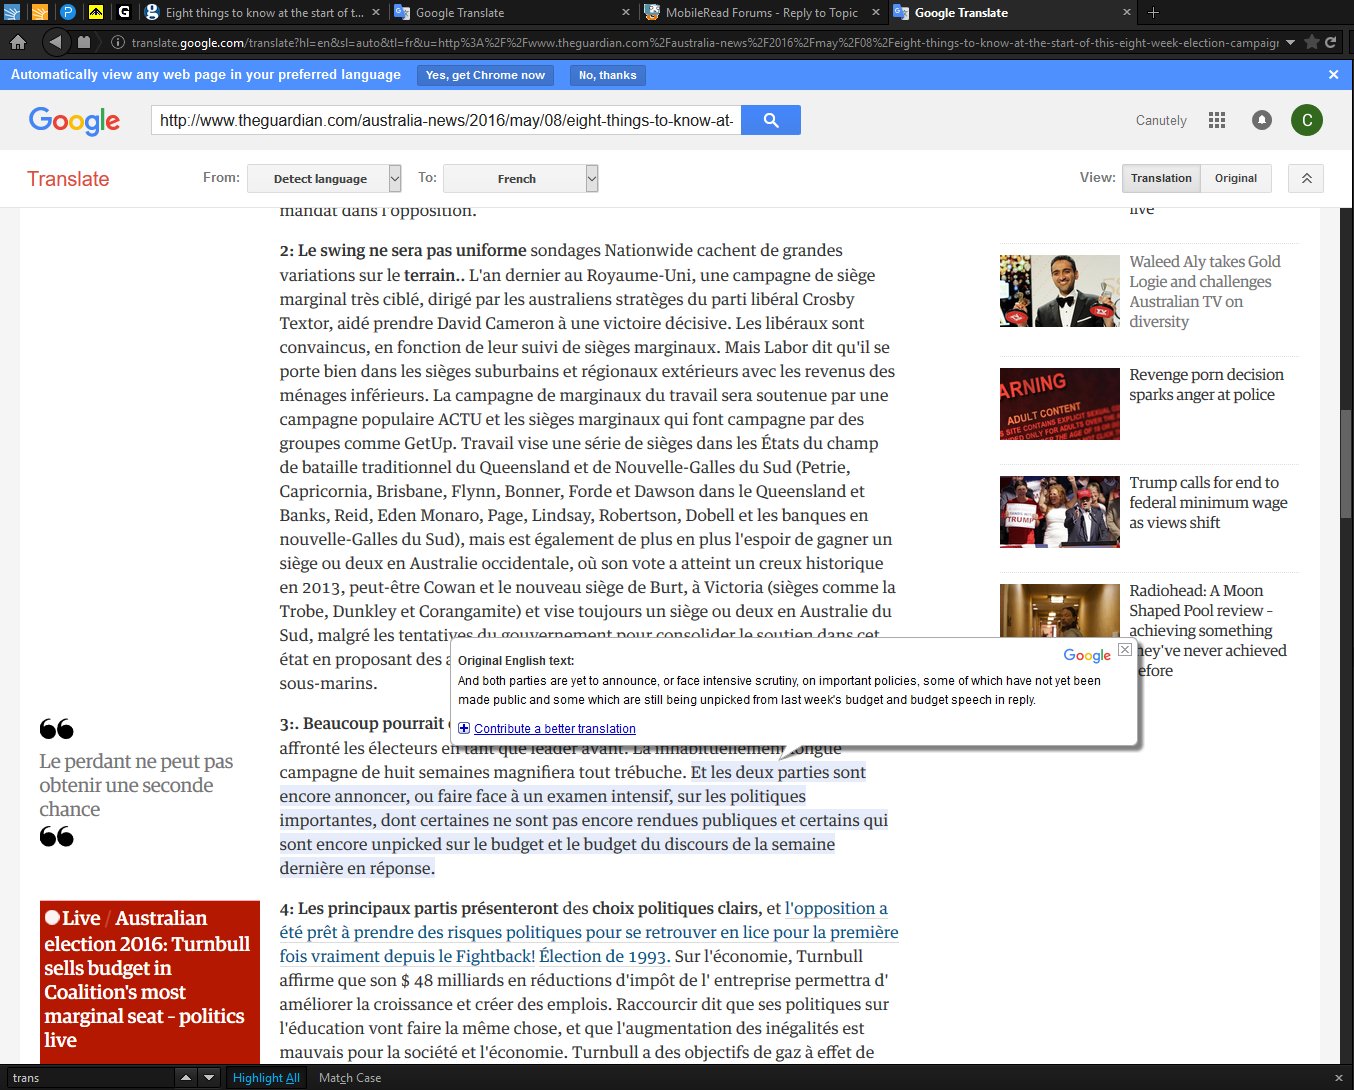Switch to MobileRead Forums tab

(x=762, y=12)
